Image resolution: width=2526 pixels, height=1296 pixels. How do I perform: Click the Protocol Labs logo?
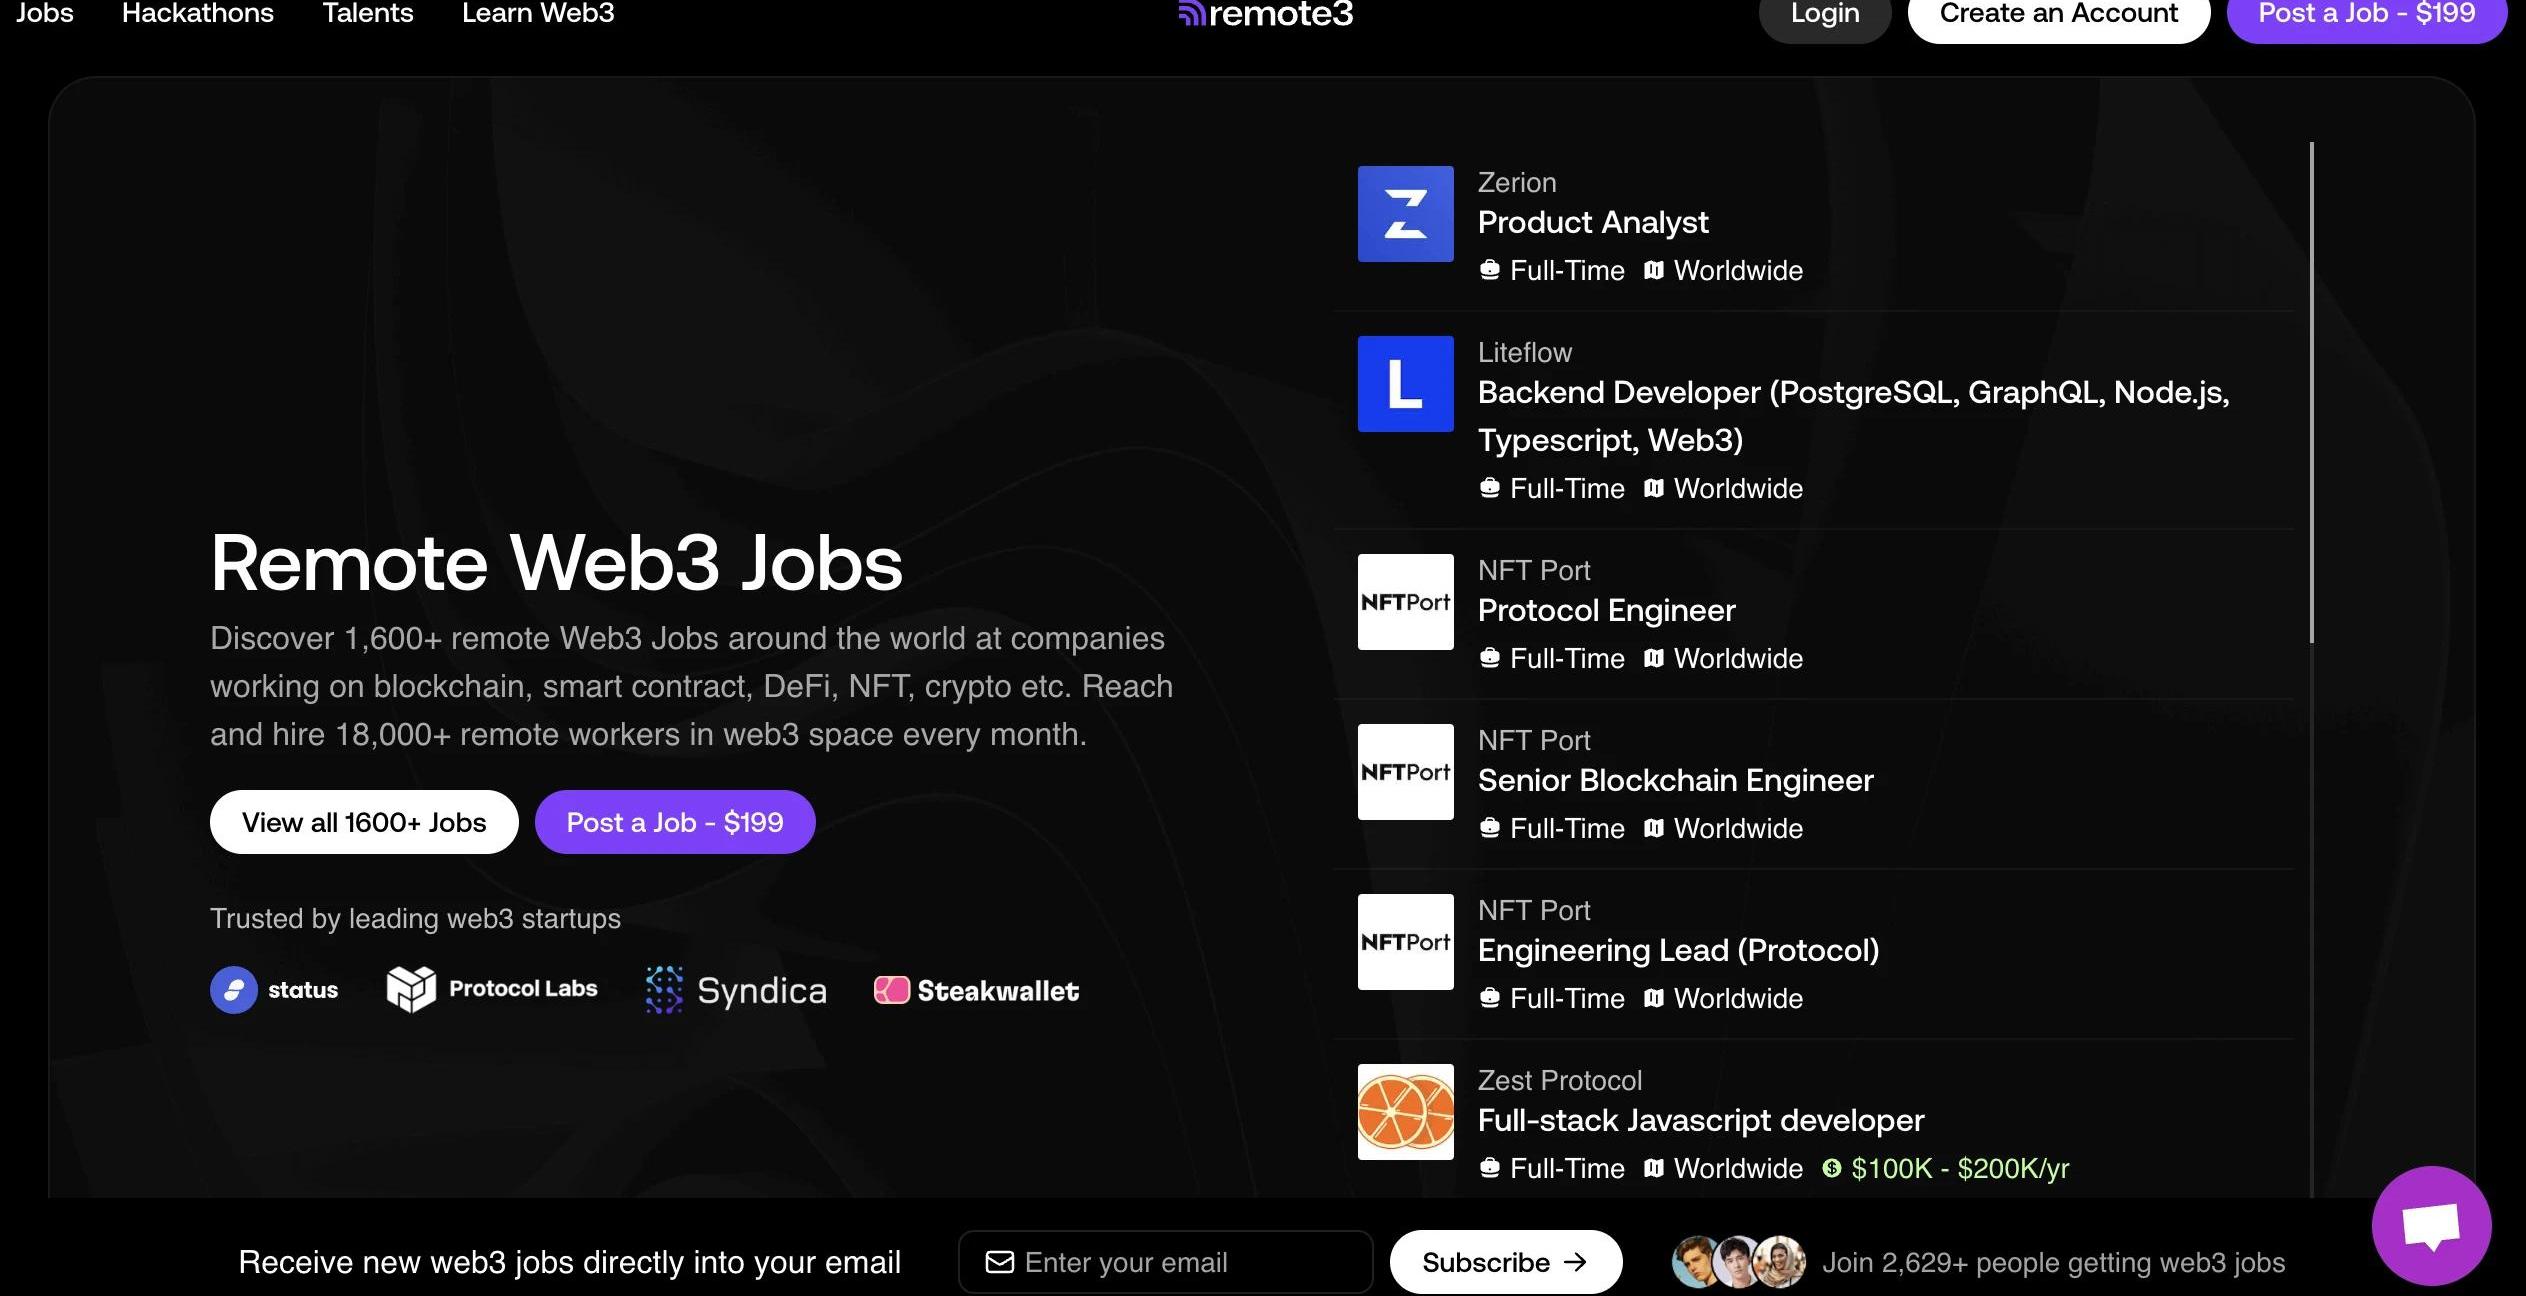(x=492, y=989)
